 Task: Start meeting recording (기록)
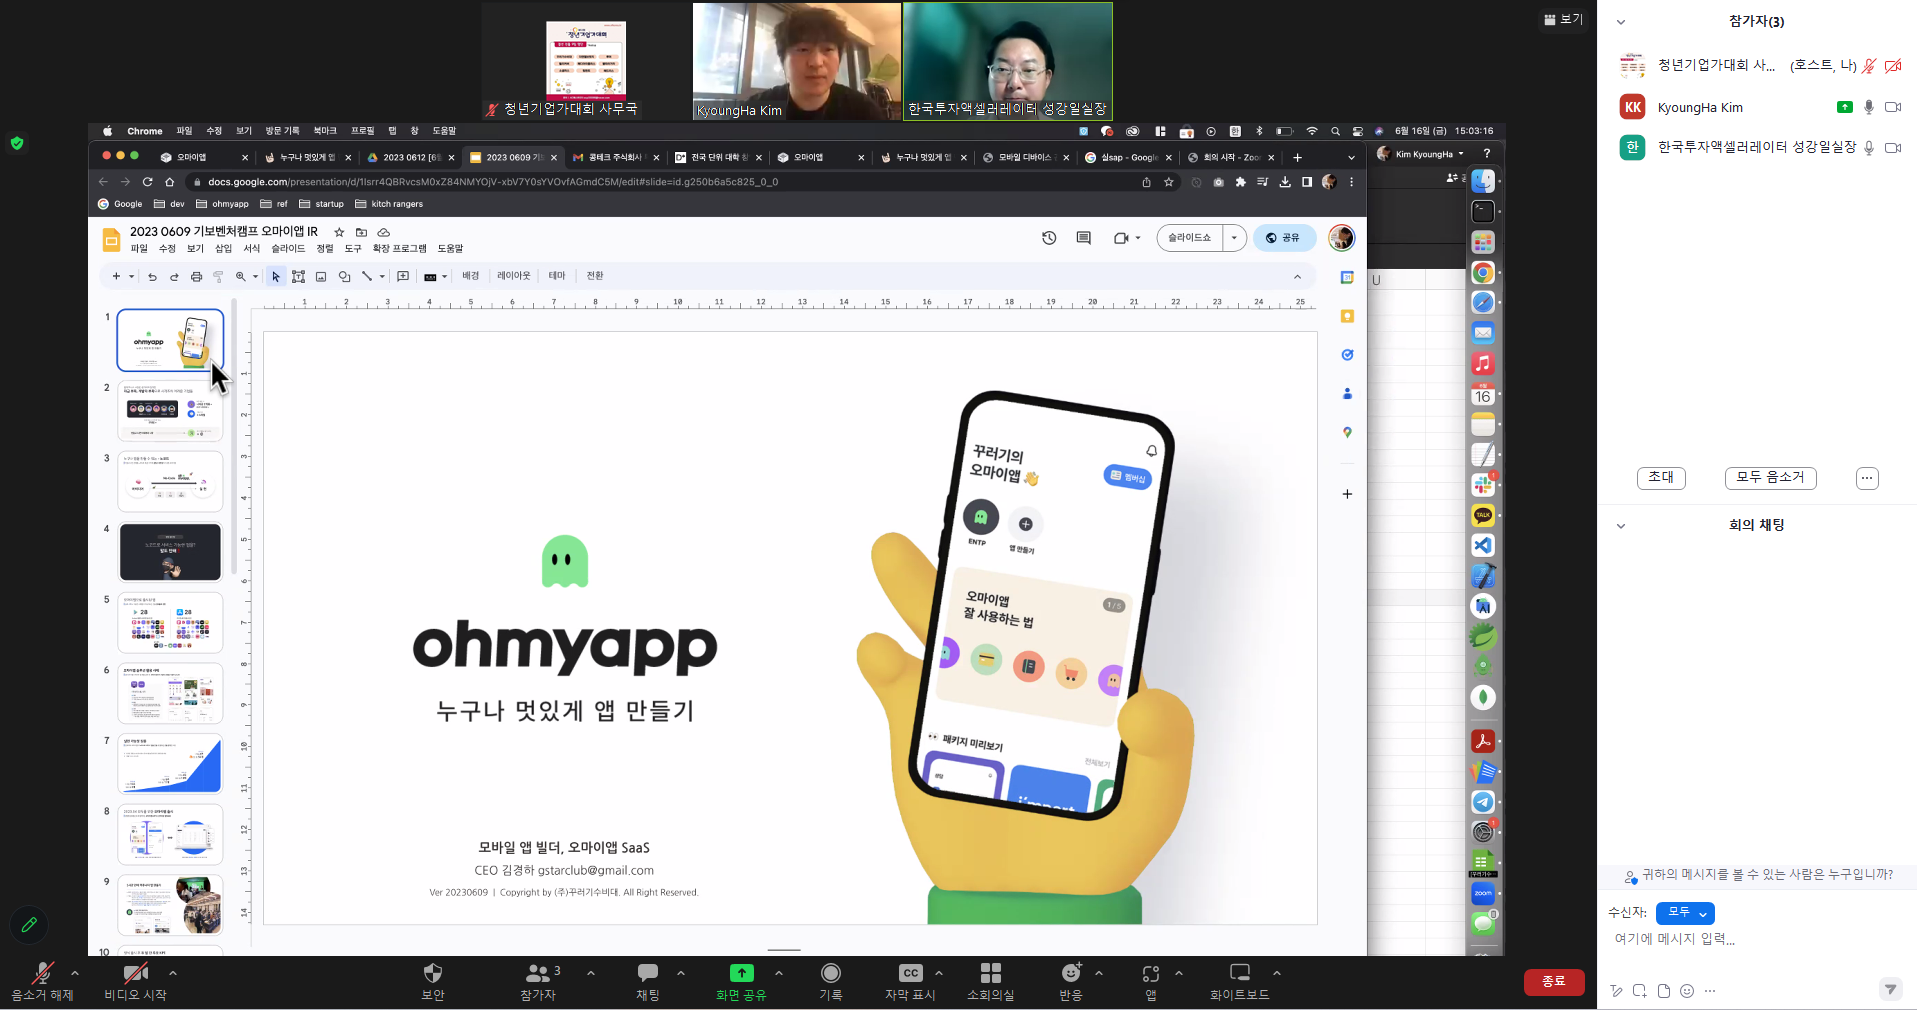tap(831, 981)
